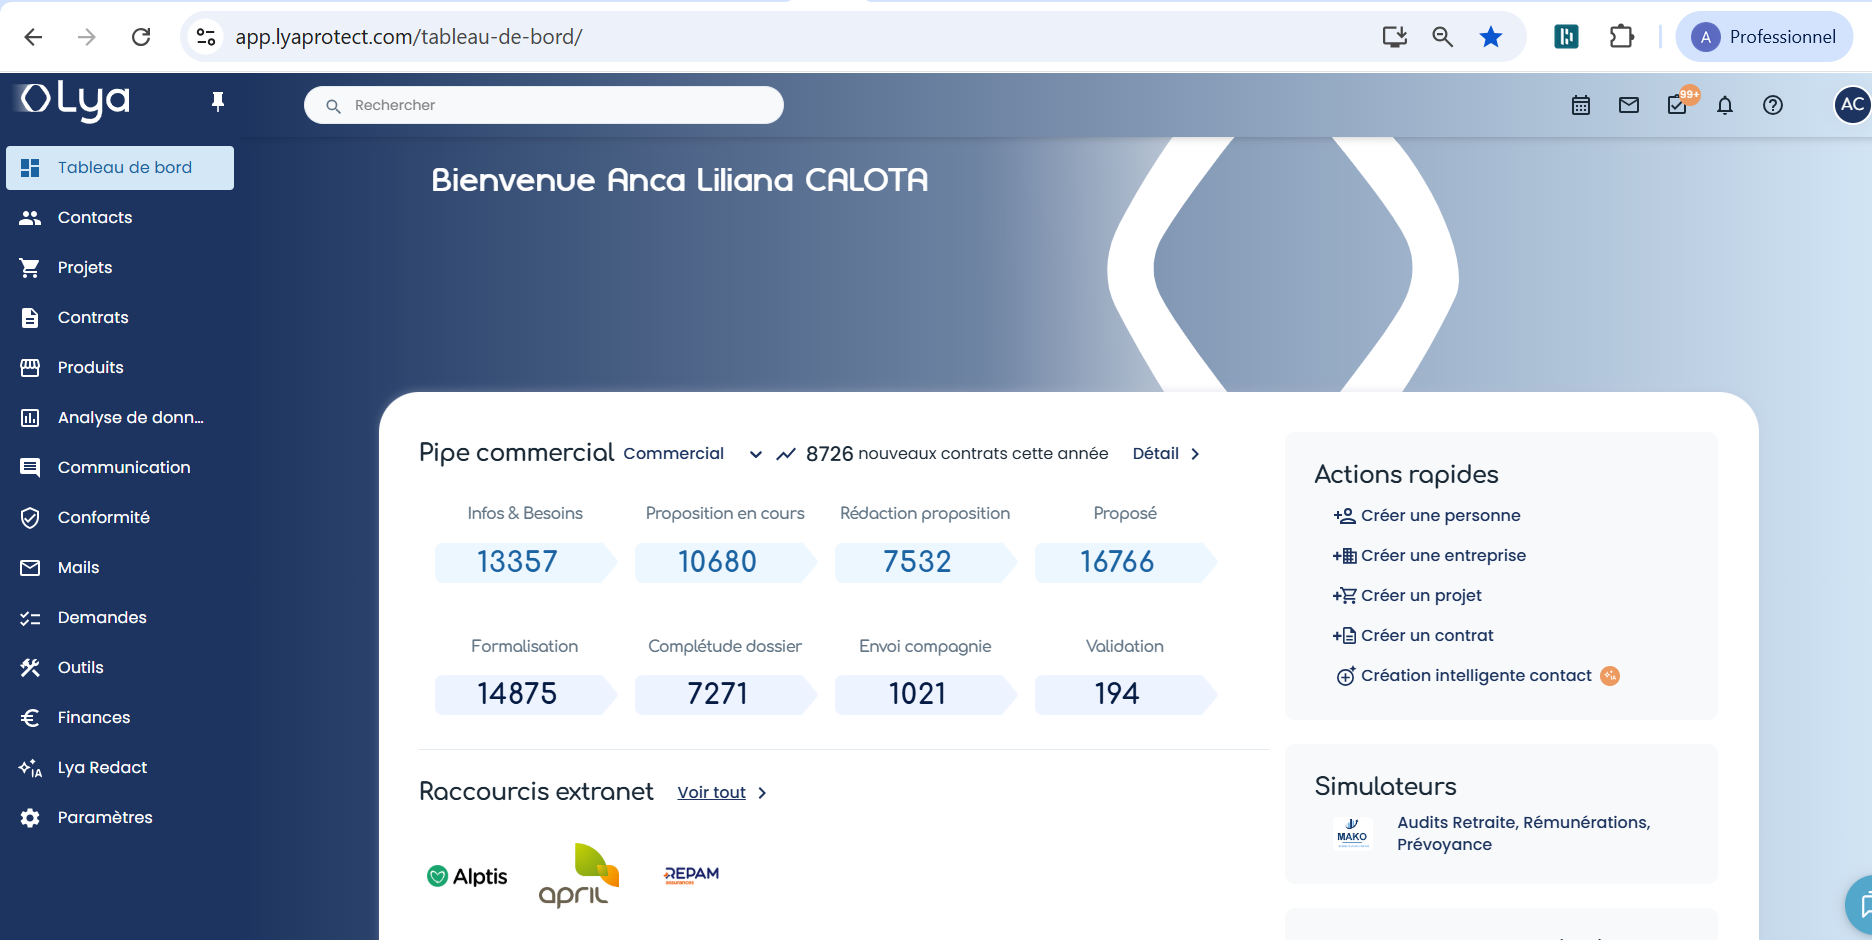Expand the Commercial pipe dropdown
The height and width of the screenshot is (940, 1872).
(x=755, y=454)
